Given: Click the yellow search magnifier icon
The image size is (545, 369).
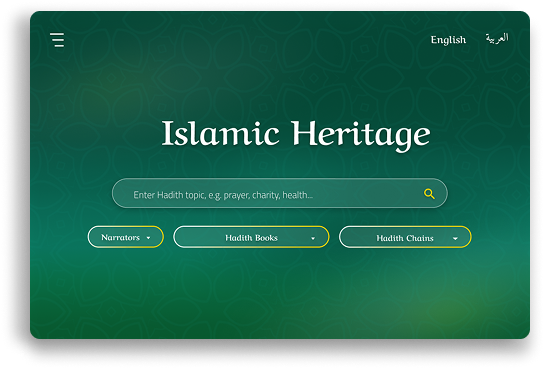Looking at the screenshot, I should [x=429, y=194].
